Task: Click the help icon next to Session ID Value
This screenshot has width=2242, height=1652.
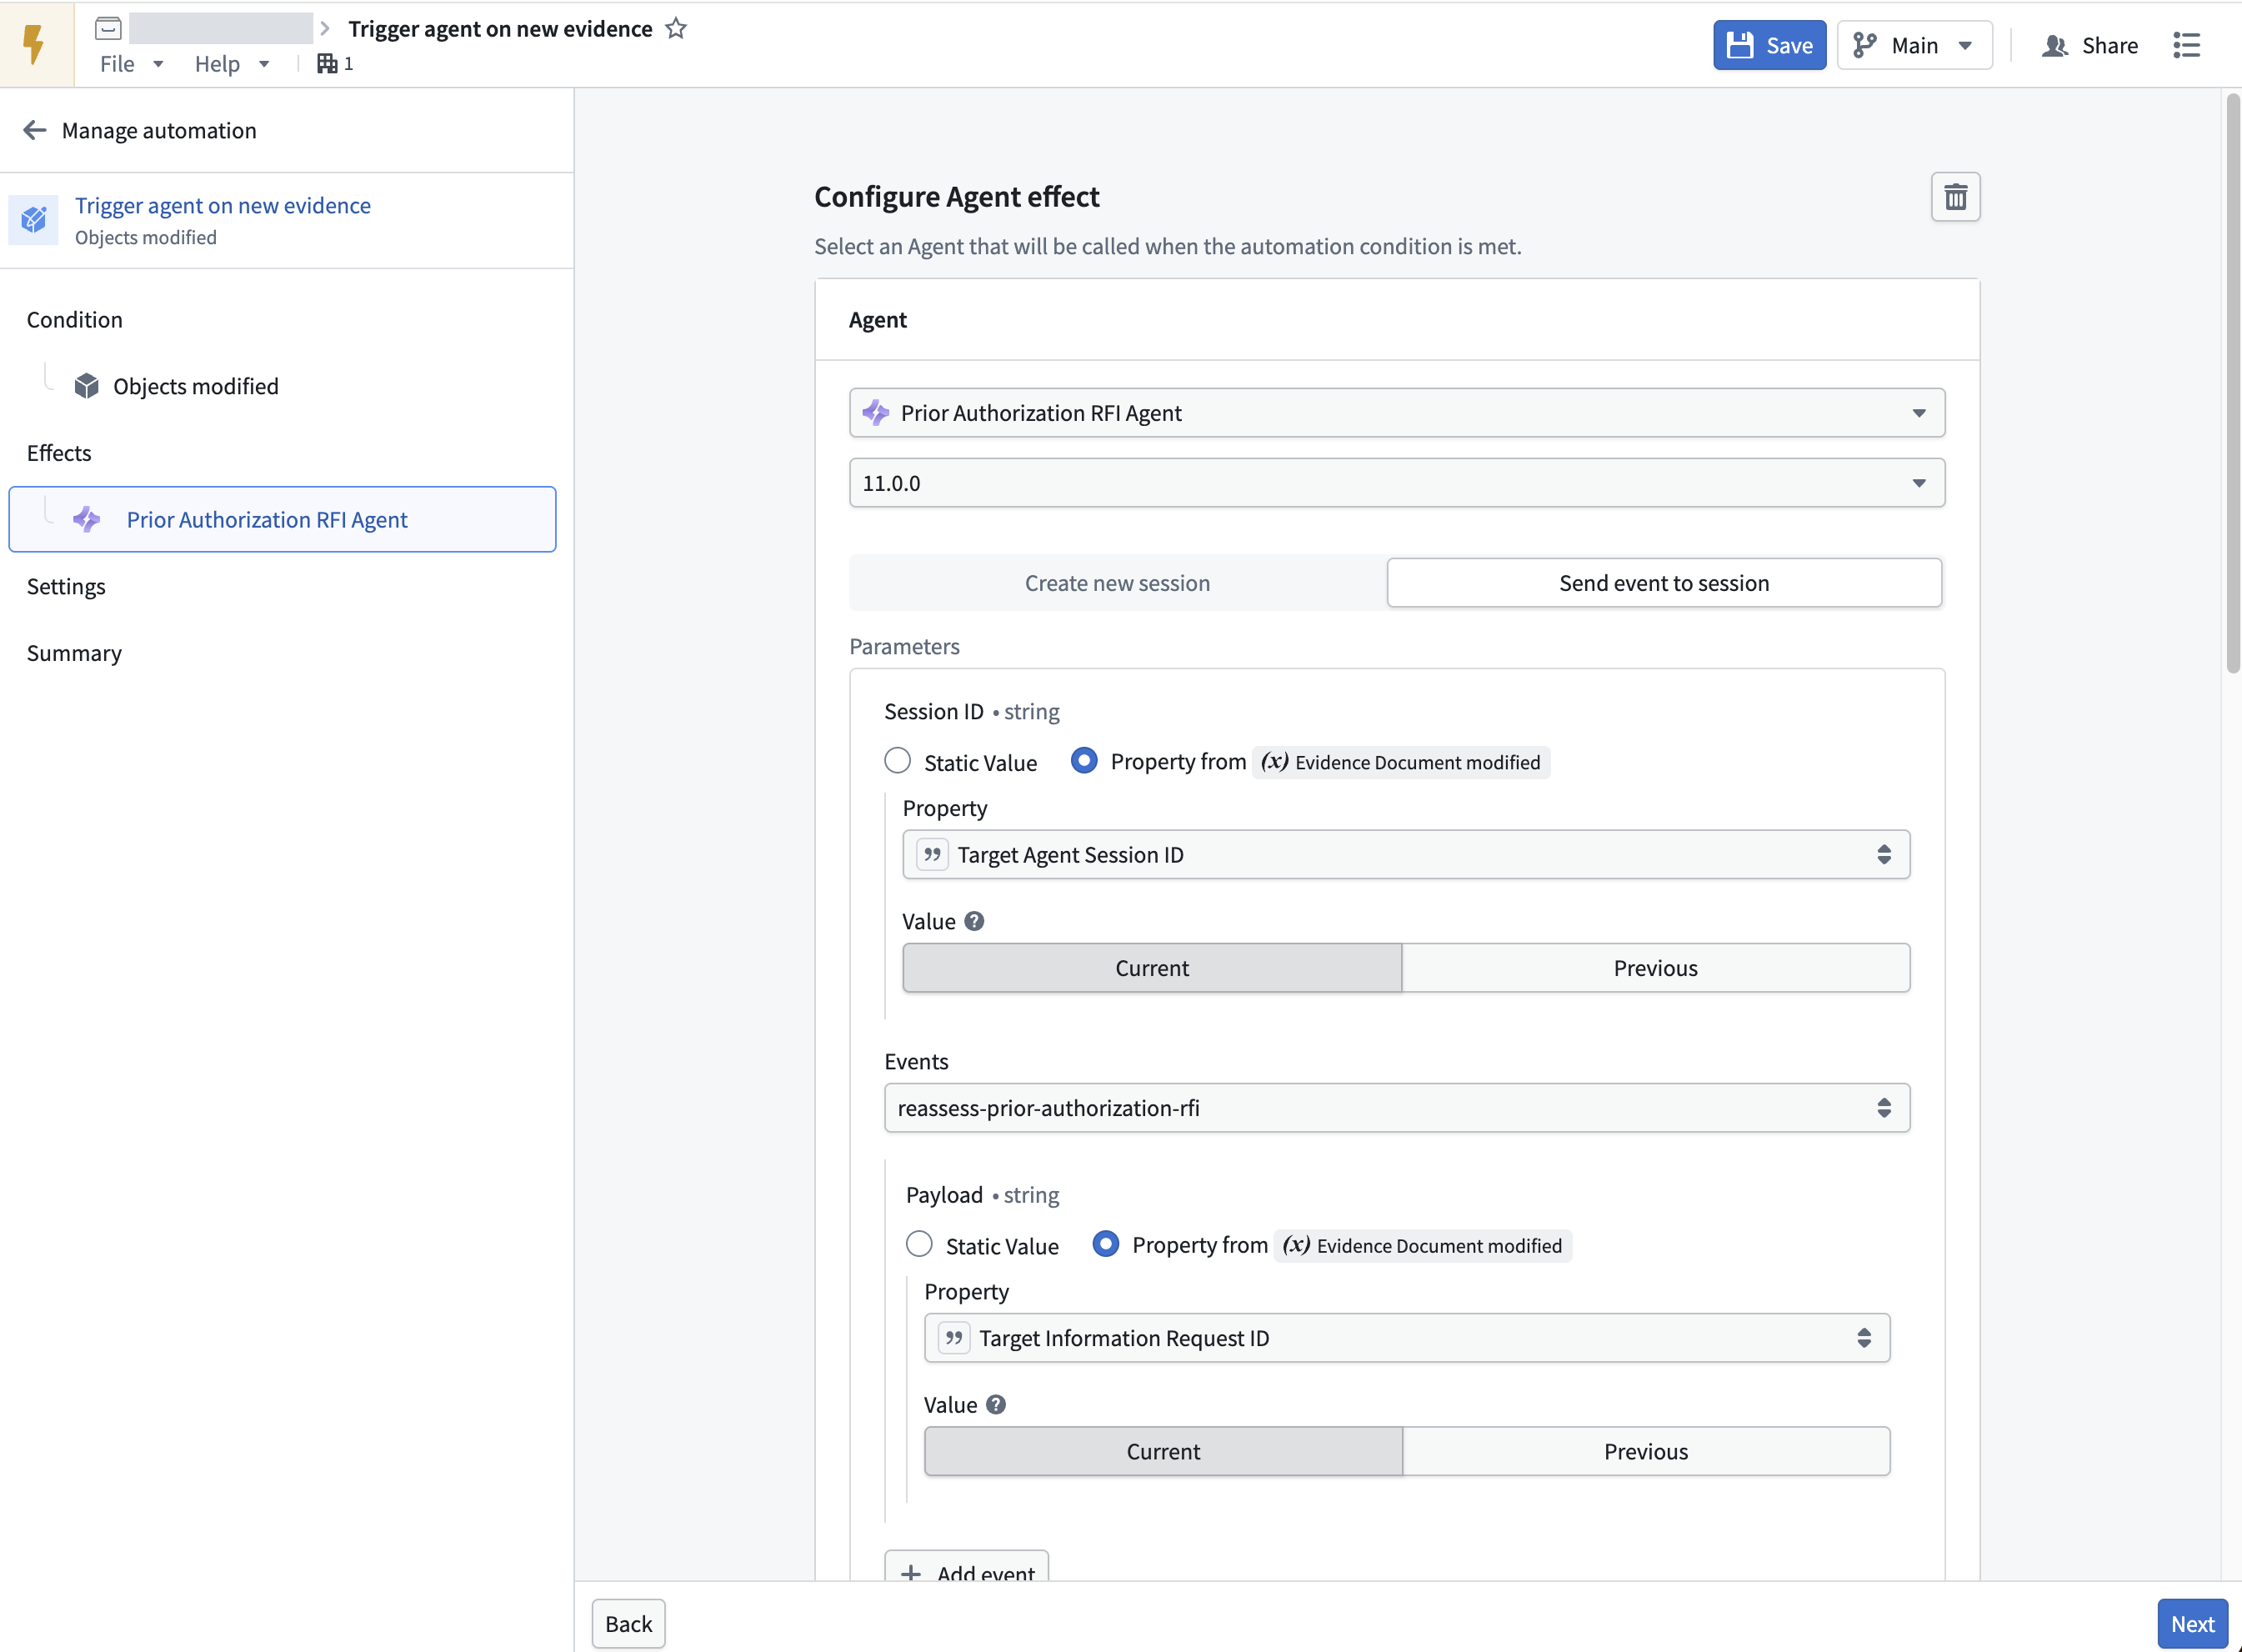Action: [974, 921]
